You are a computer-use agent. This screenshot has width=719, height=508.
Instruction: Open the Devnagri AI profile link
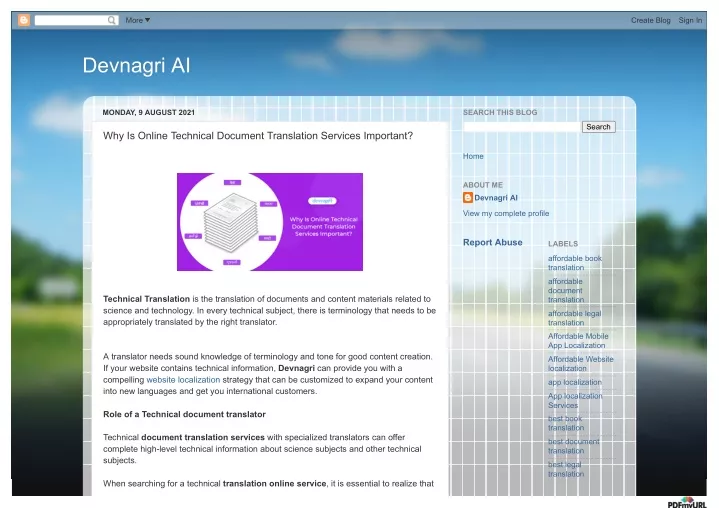tap(496, 198)
